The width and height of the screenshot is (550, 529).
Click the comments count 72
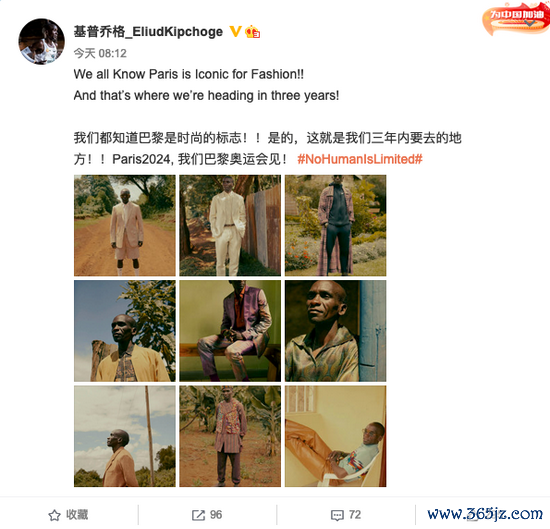(355, 515)
